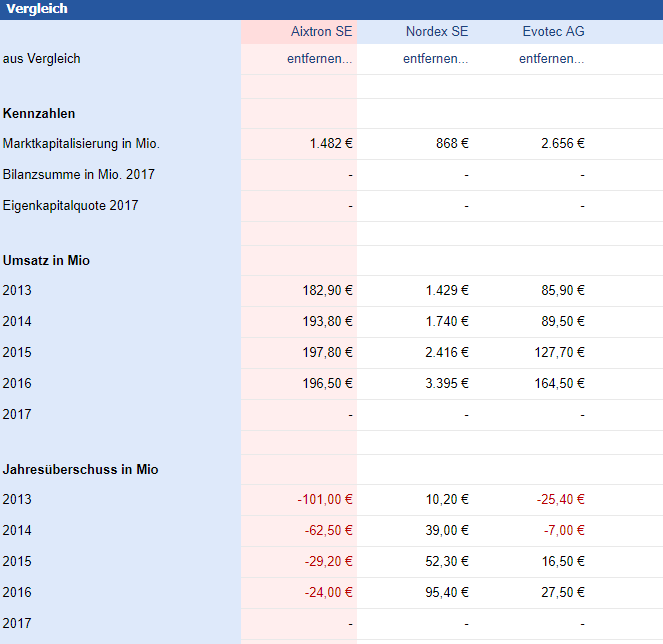Select the 'aus Vergleich' row label

(x=41, y=58)
